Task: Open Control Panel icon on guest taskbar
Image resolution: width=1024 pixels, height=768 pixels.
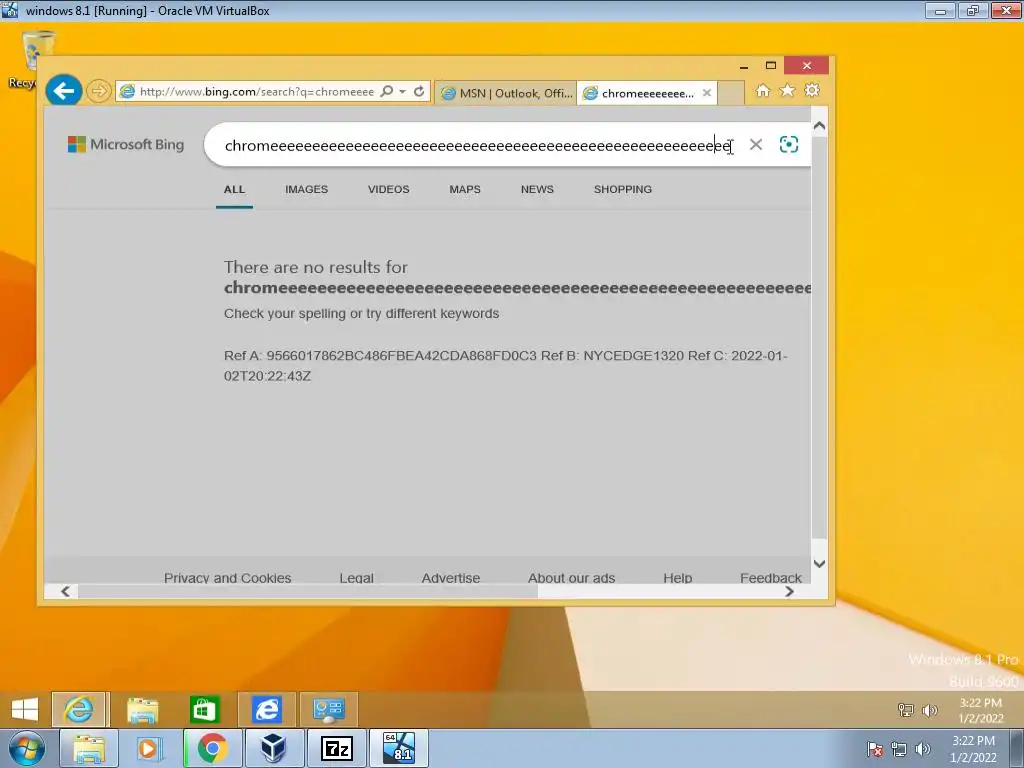Action: [328, 709]
